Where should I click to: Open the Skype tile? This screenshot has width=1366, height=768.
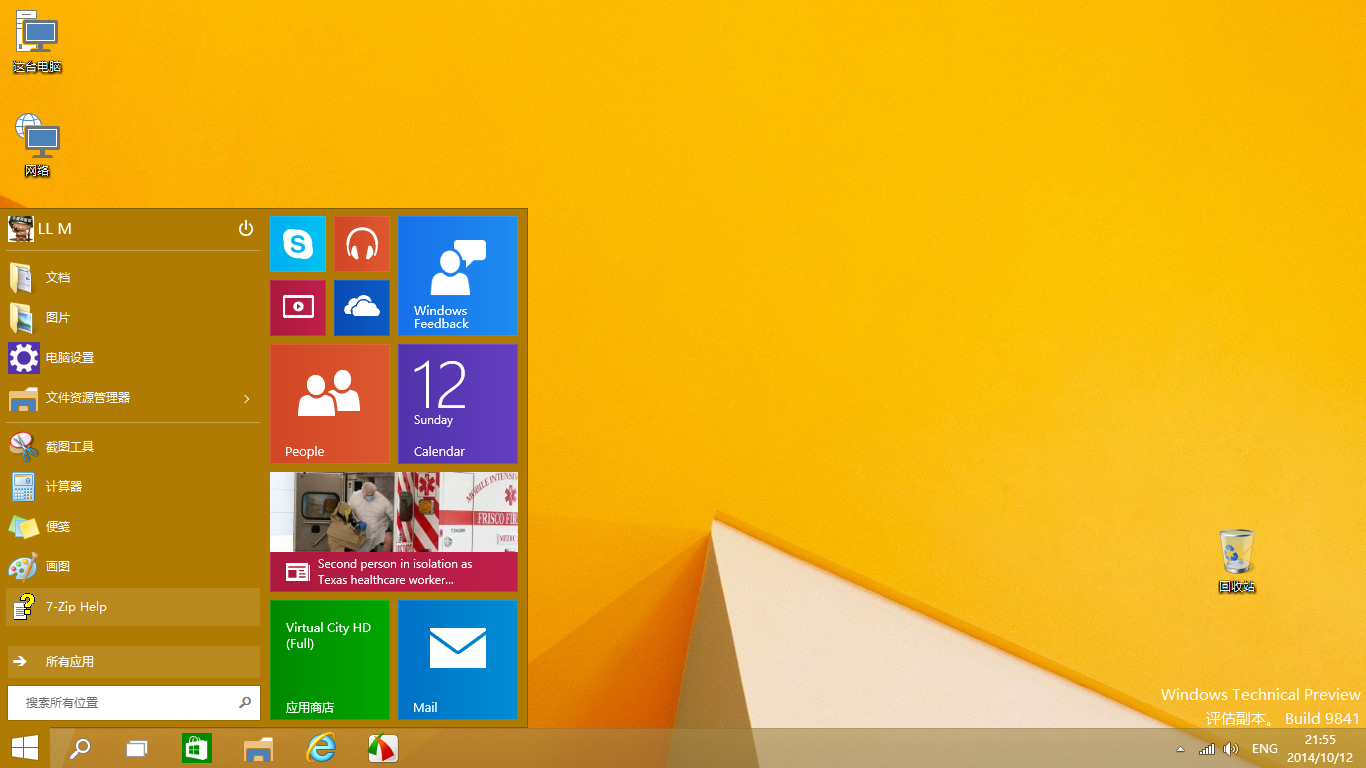[298, 244]
